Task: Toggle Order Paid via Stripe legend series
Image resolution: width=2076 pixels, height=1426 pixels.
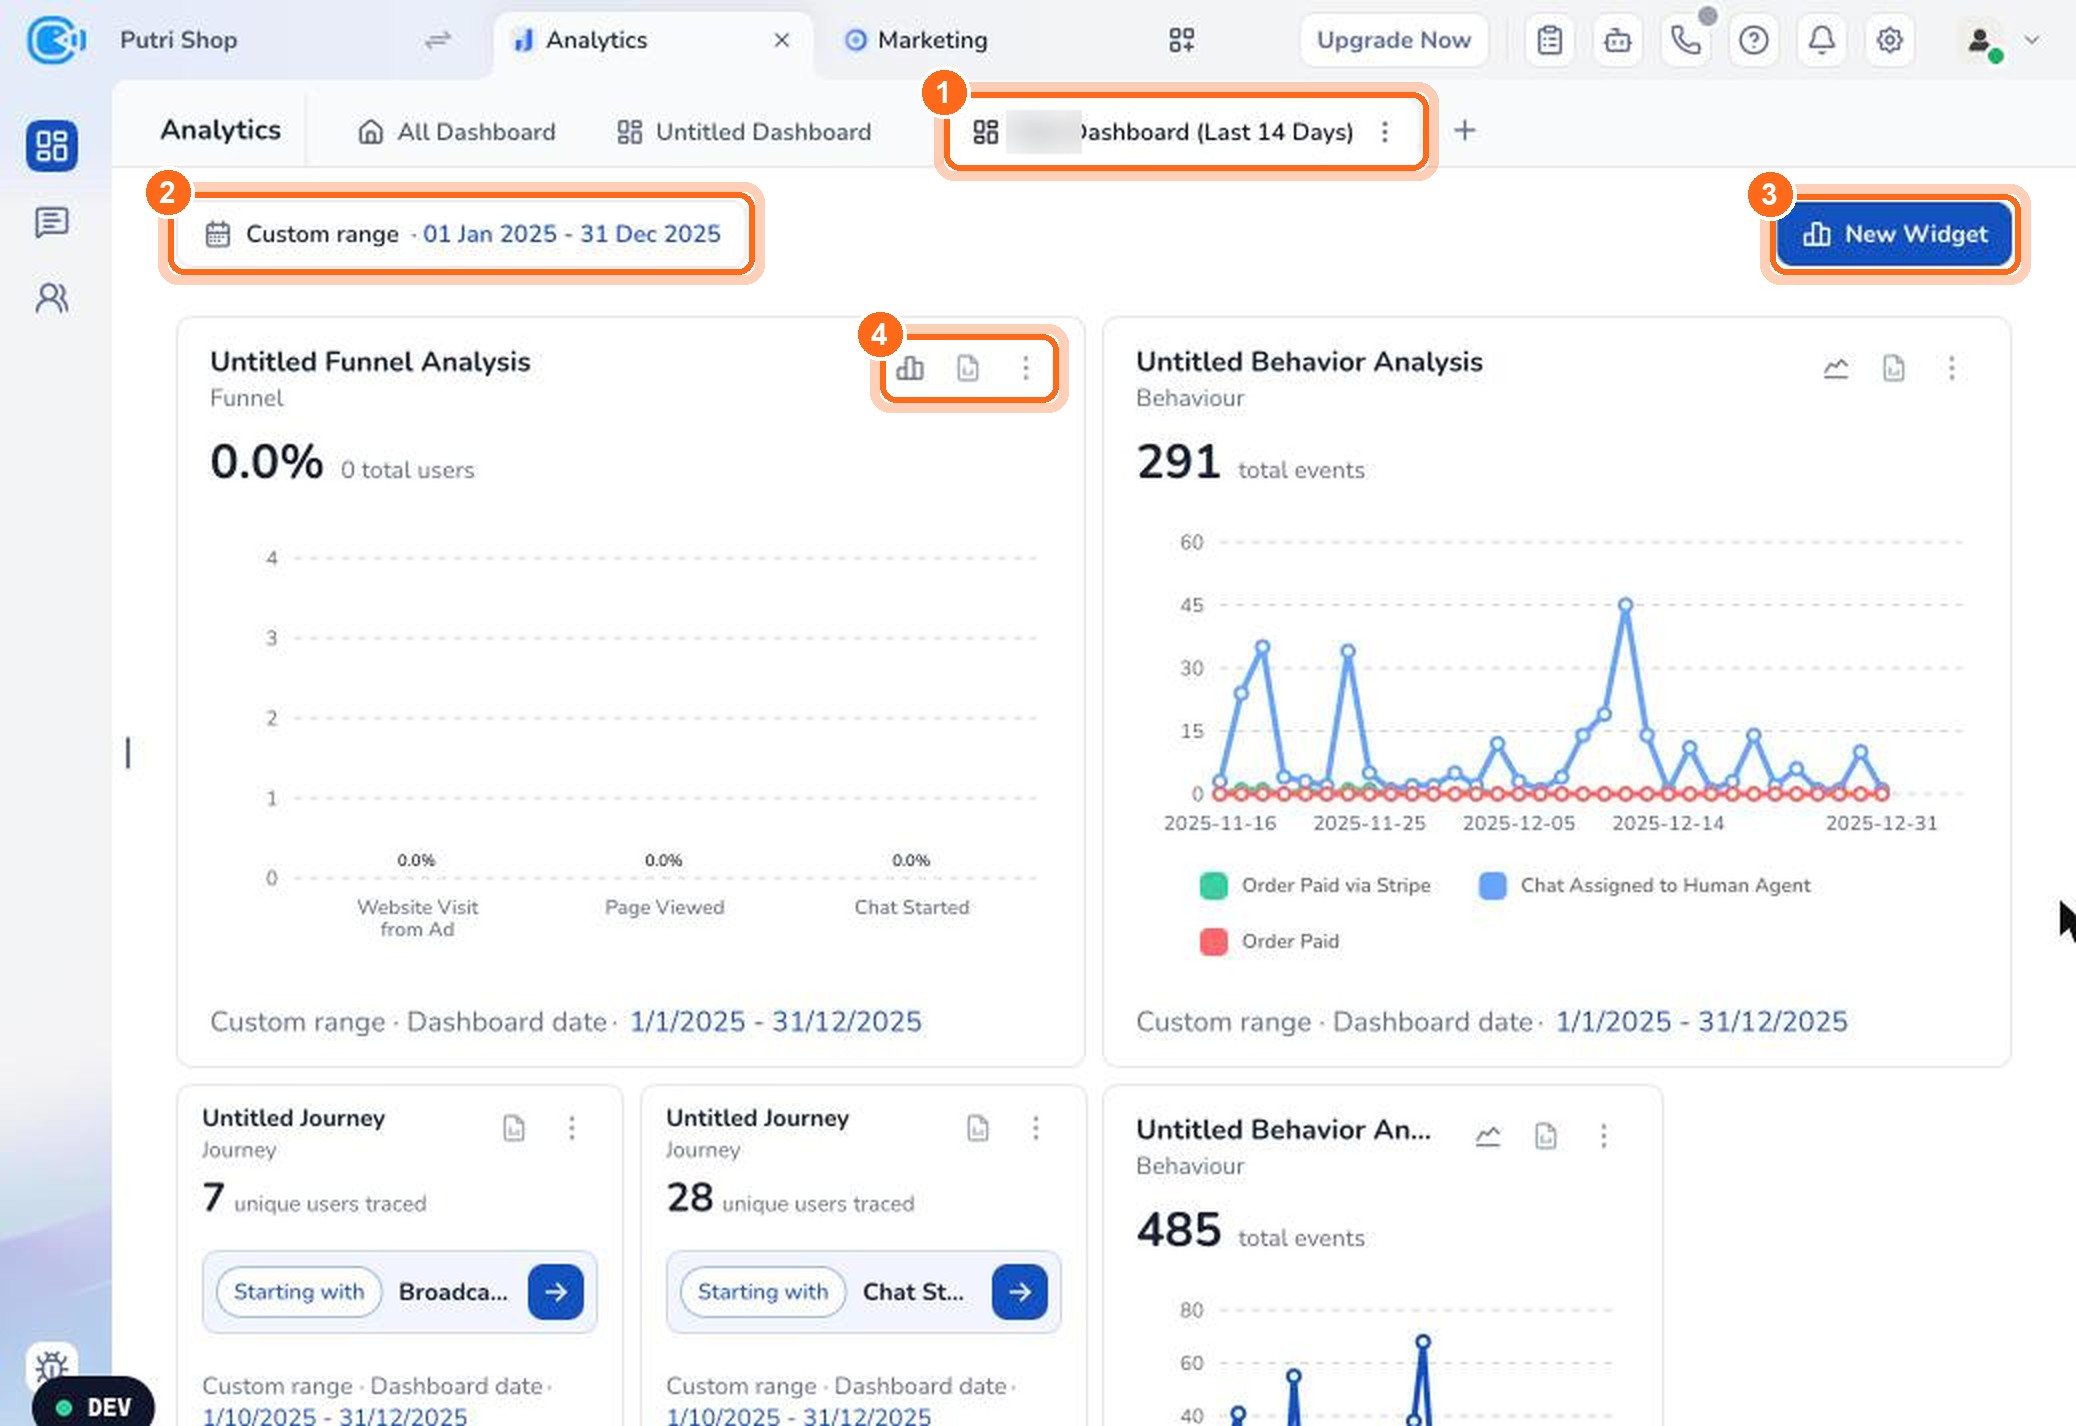Action: [1315, 885]
